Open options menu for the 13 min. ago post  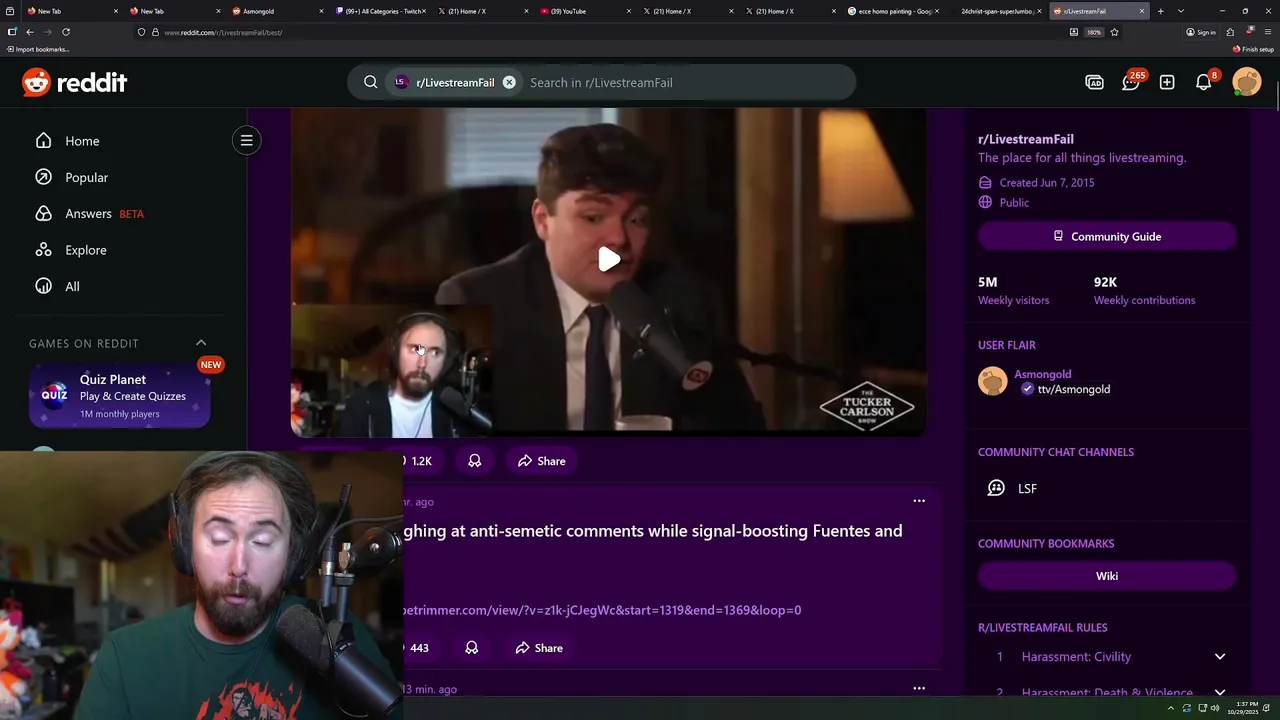point(919,688)
